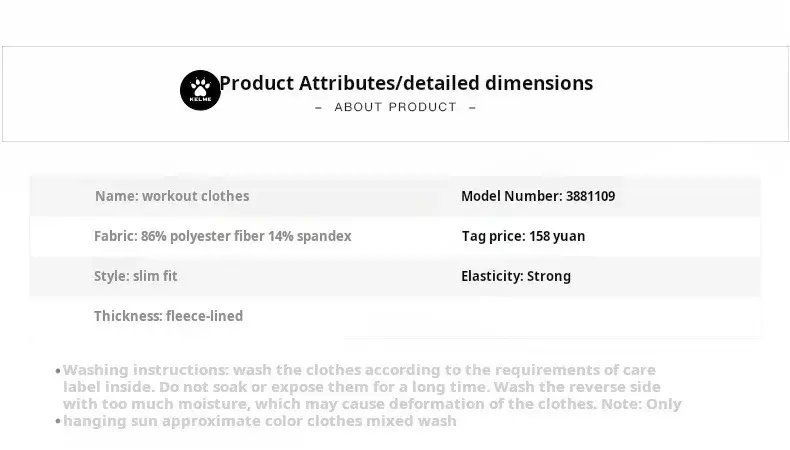Click the dash right of 'ABOUT PRODUCT'

tap(472, 107)
